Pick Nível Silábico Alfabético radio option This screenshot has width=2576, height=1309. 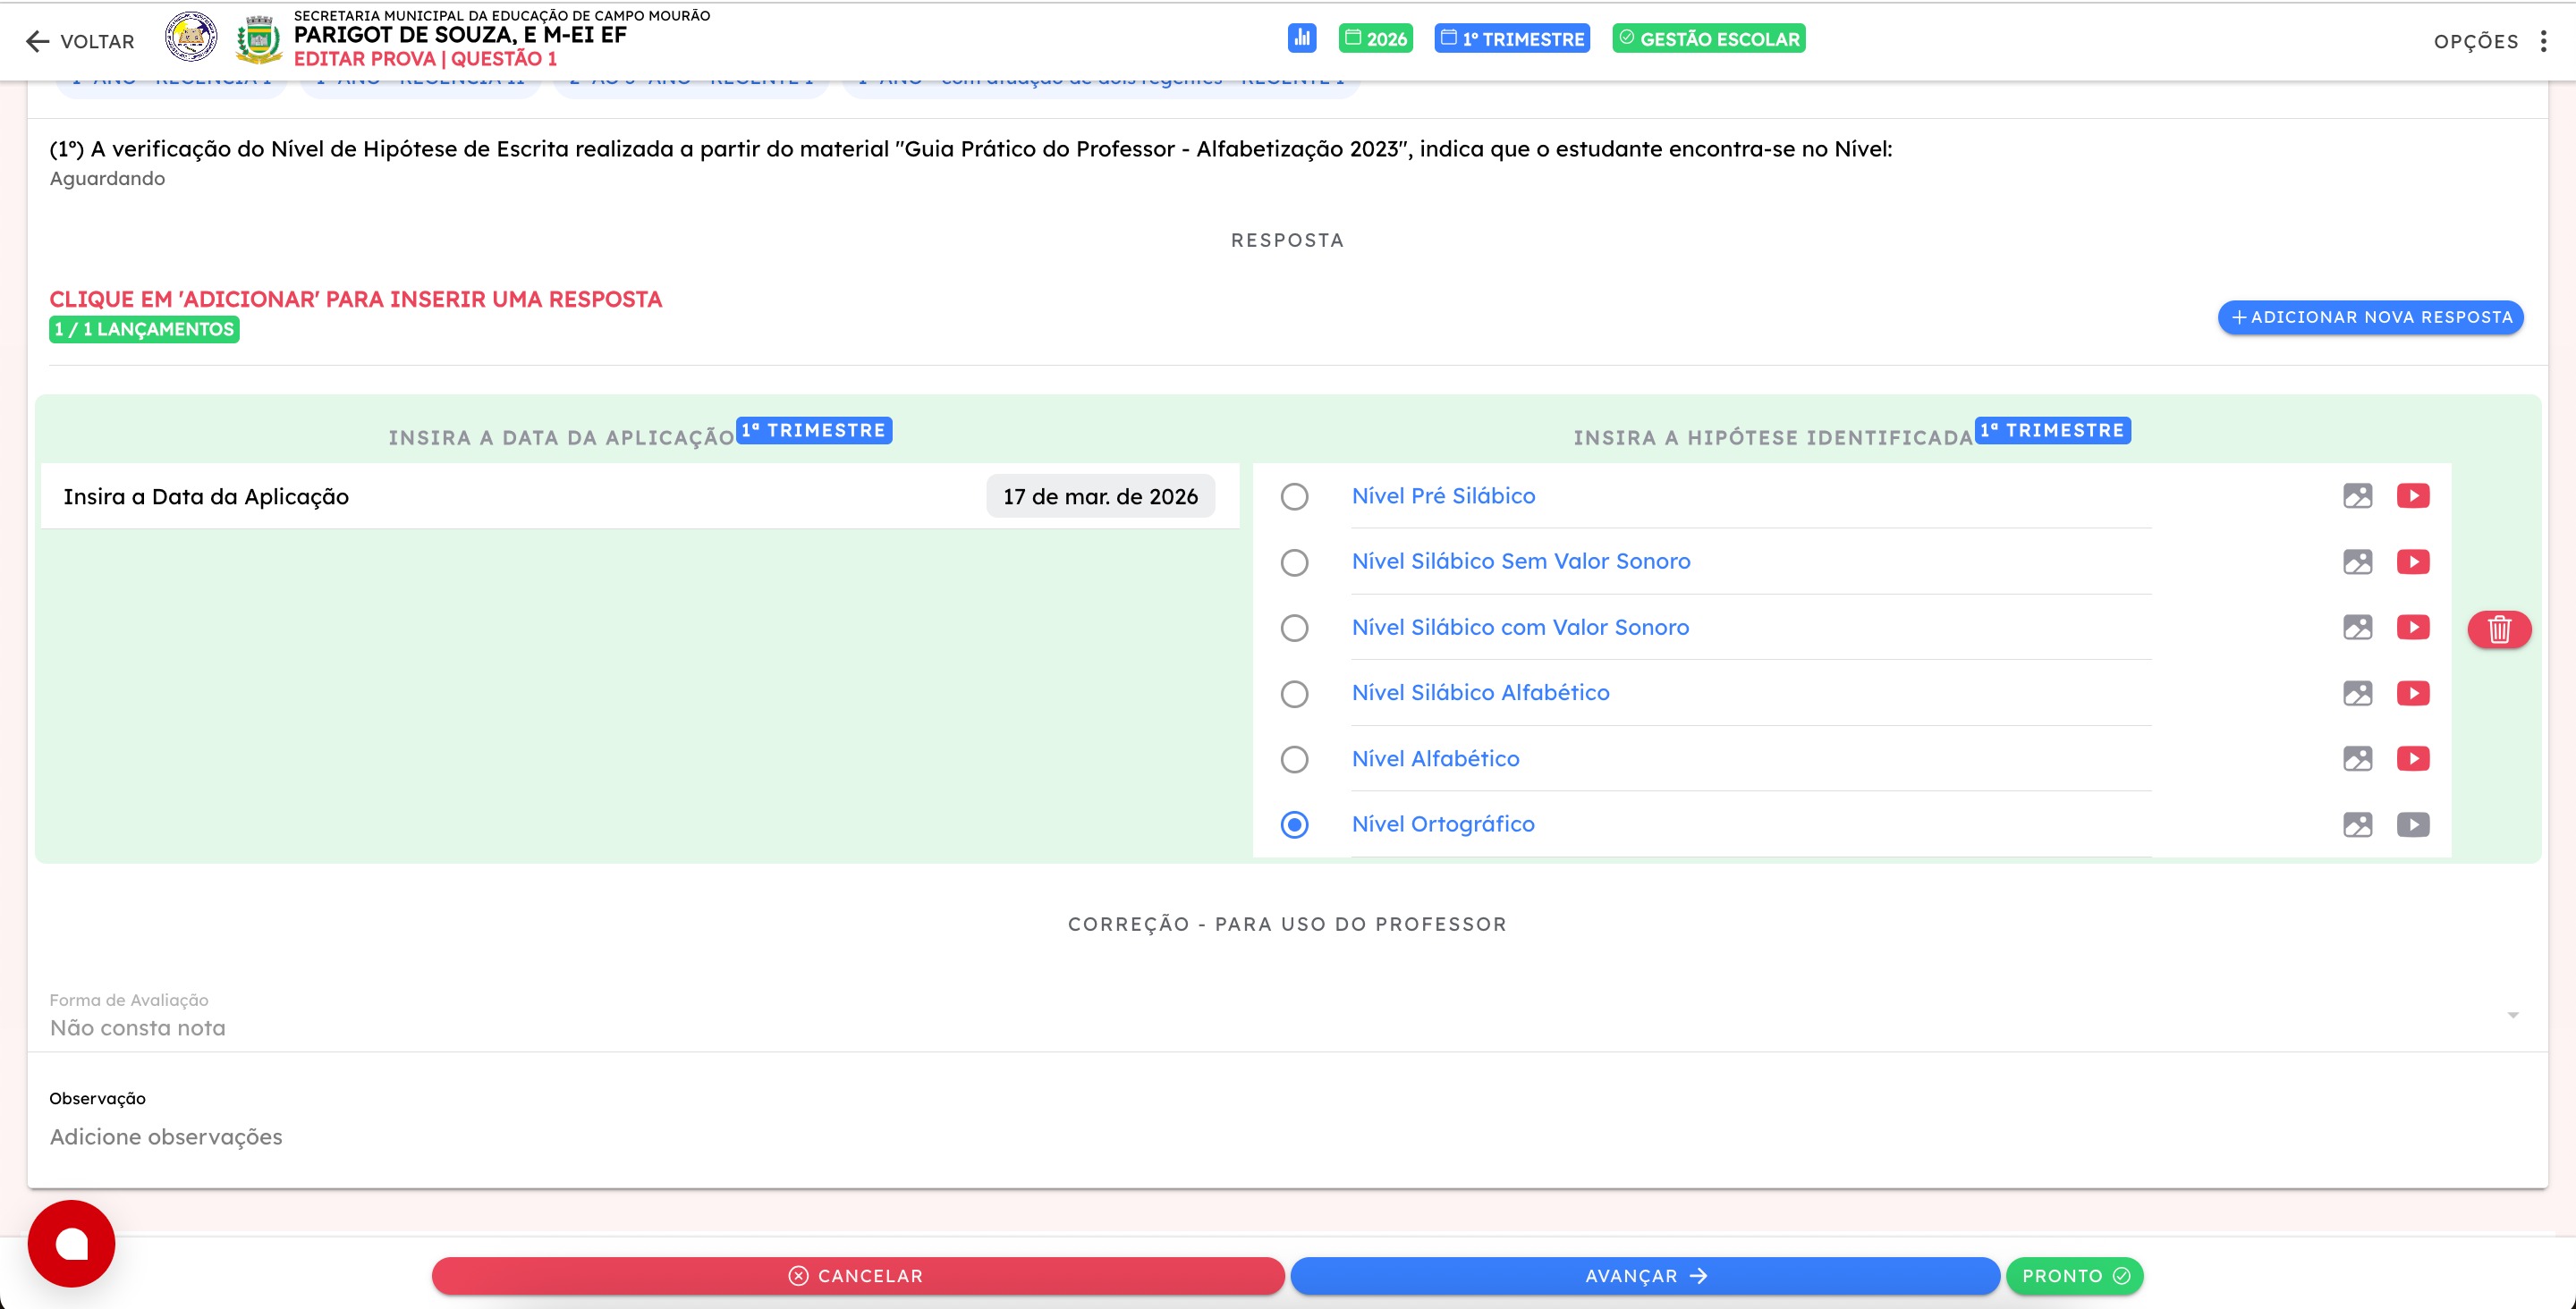click(1294, 693)
